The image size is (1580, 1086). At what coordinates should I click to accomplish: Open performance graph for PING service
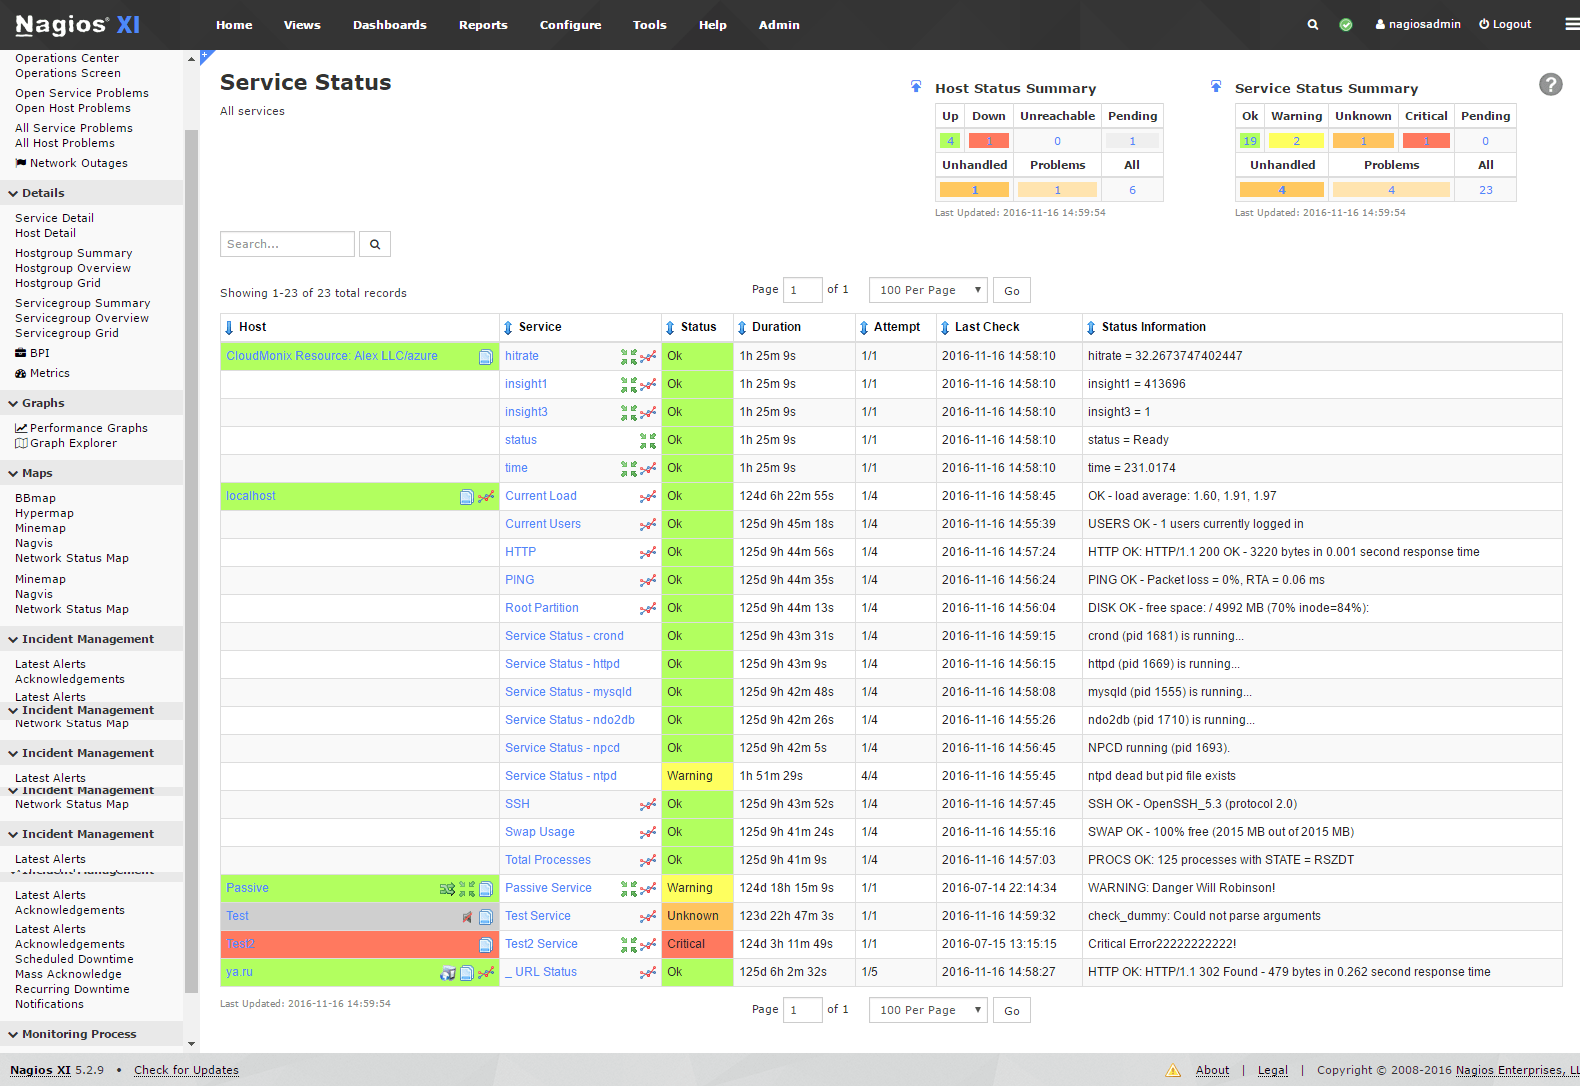coord(649,580)
